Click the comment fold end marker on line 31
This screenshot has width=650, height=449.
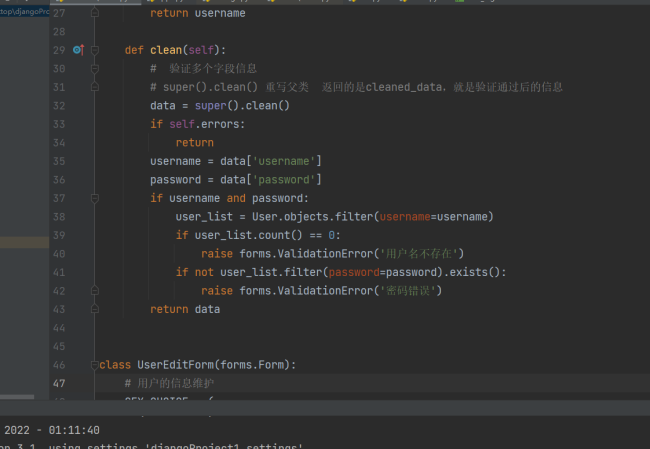(95, 87)
